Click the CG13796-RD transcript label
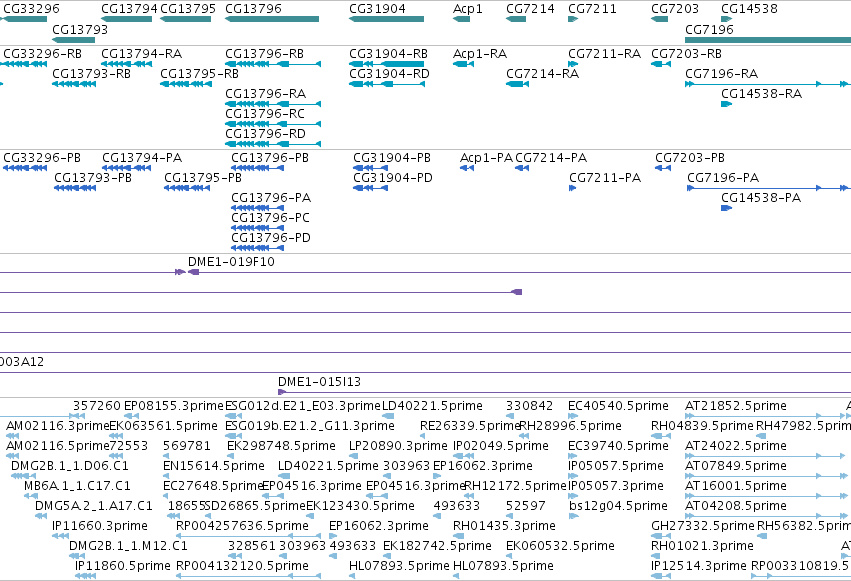Viewport: 851px width, 581px height. (x=265, y=134)
